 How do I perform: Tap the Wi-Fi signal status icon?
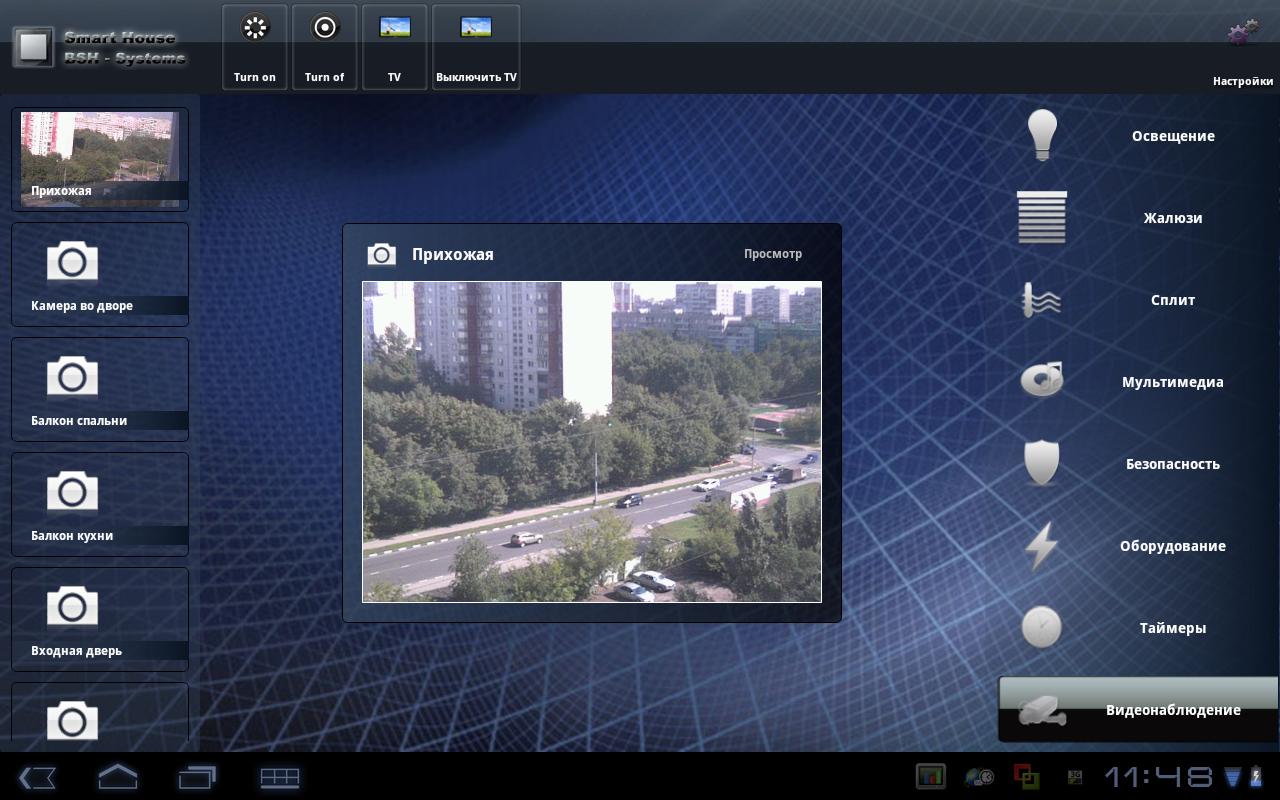tap(1232, 777)
